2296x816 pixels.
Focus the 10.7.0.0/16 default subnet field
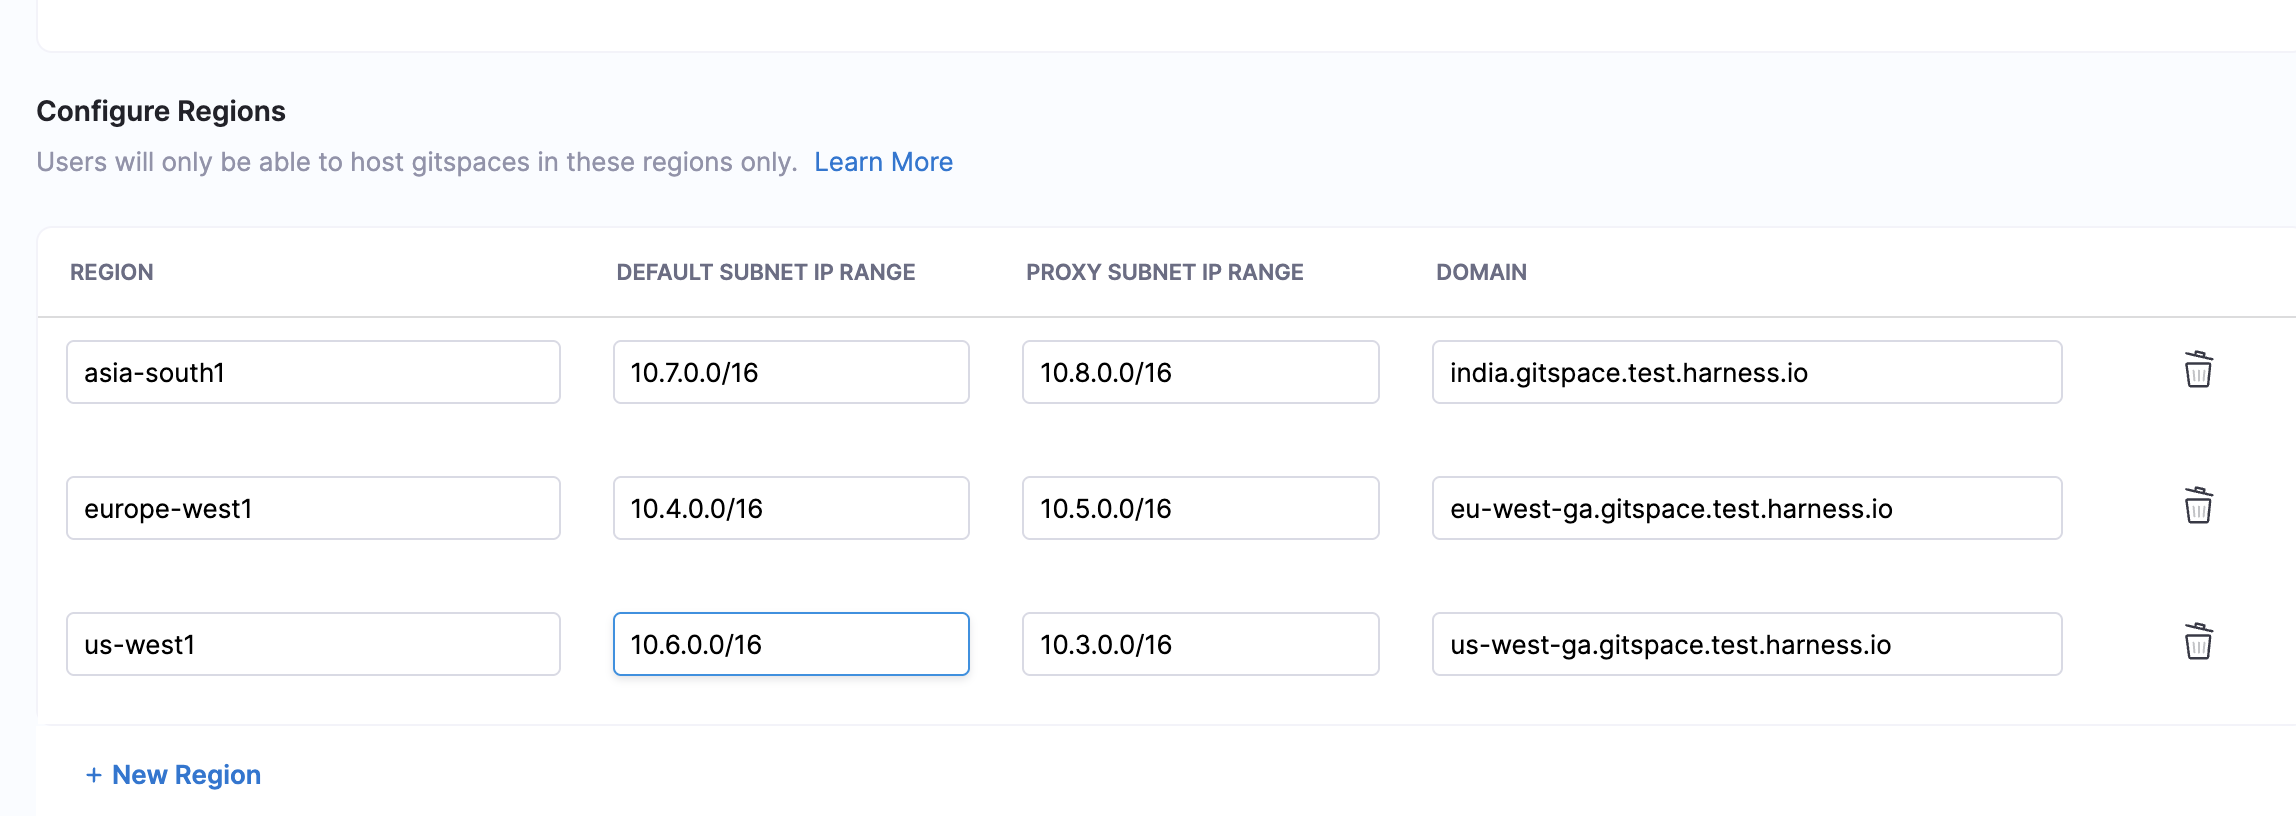[791, 372]
